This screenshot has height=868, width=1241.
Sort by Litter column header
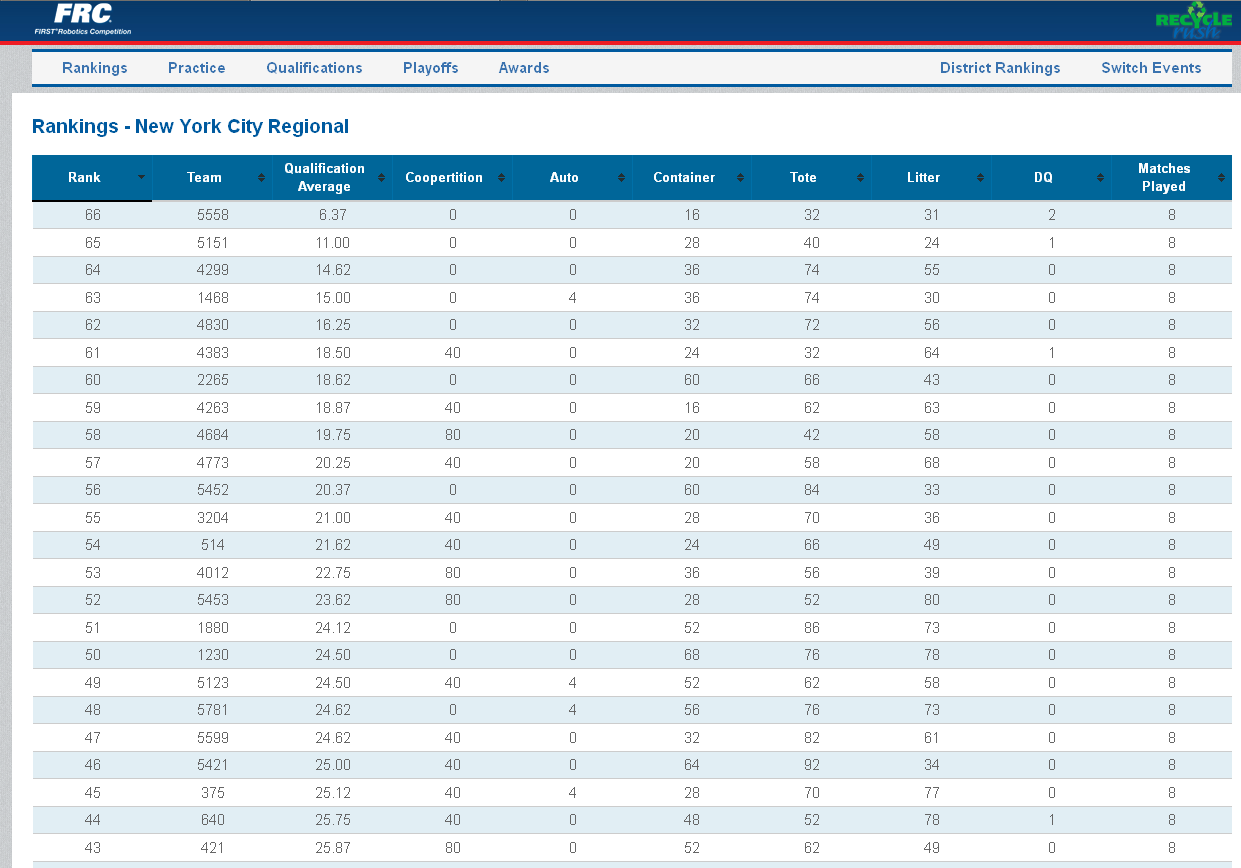point(932,178)
